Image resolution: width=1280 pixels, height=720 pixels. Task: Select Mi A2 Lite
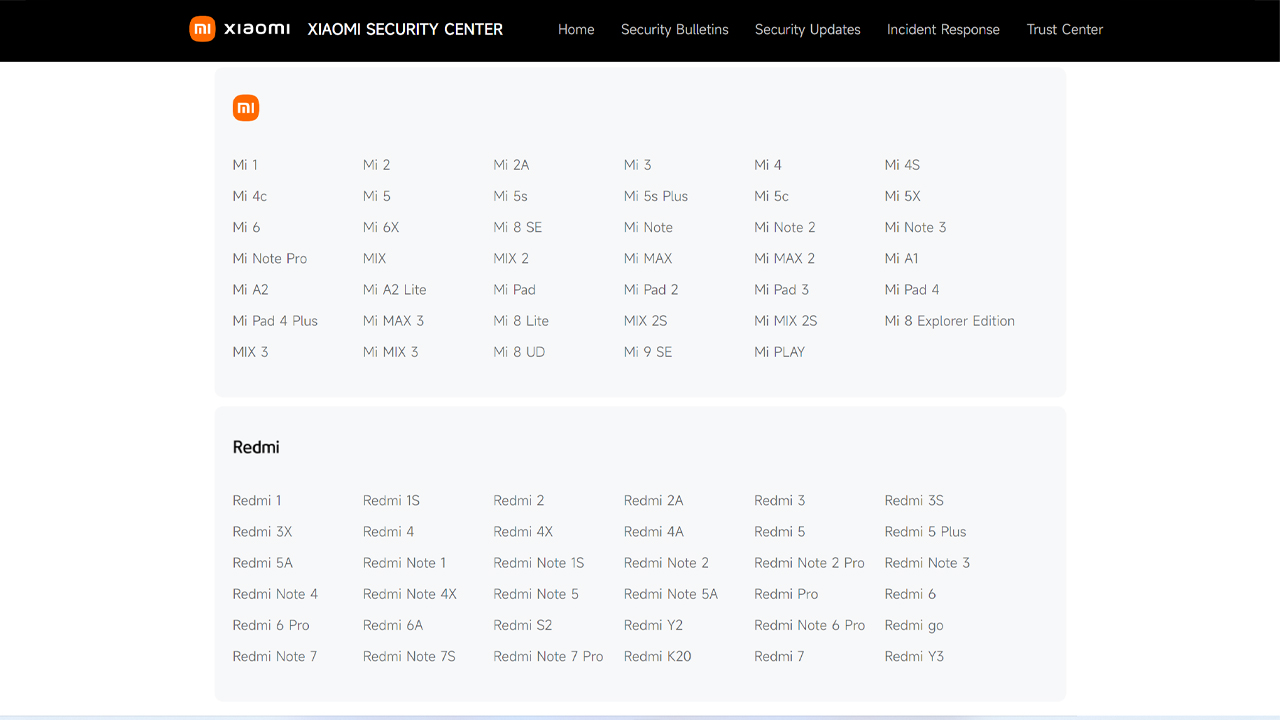(x=395, y=289)
